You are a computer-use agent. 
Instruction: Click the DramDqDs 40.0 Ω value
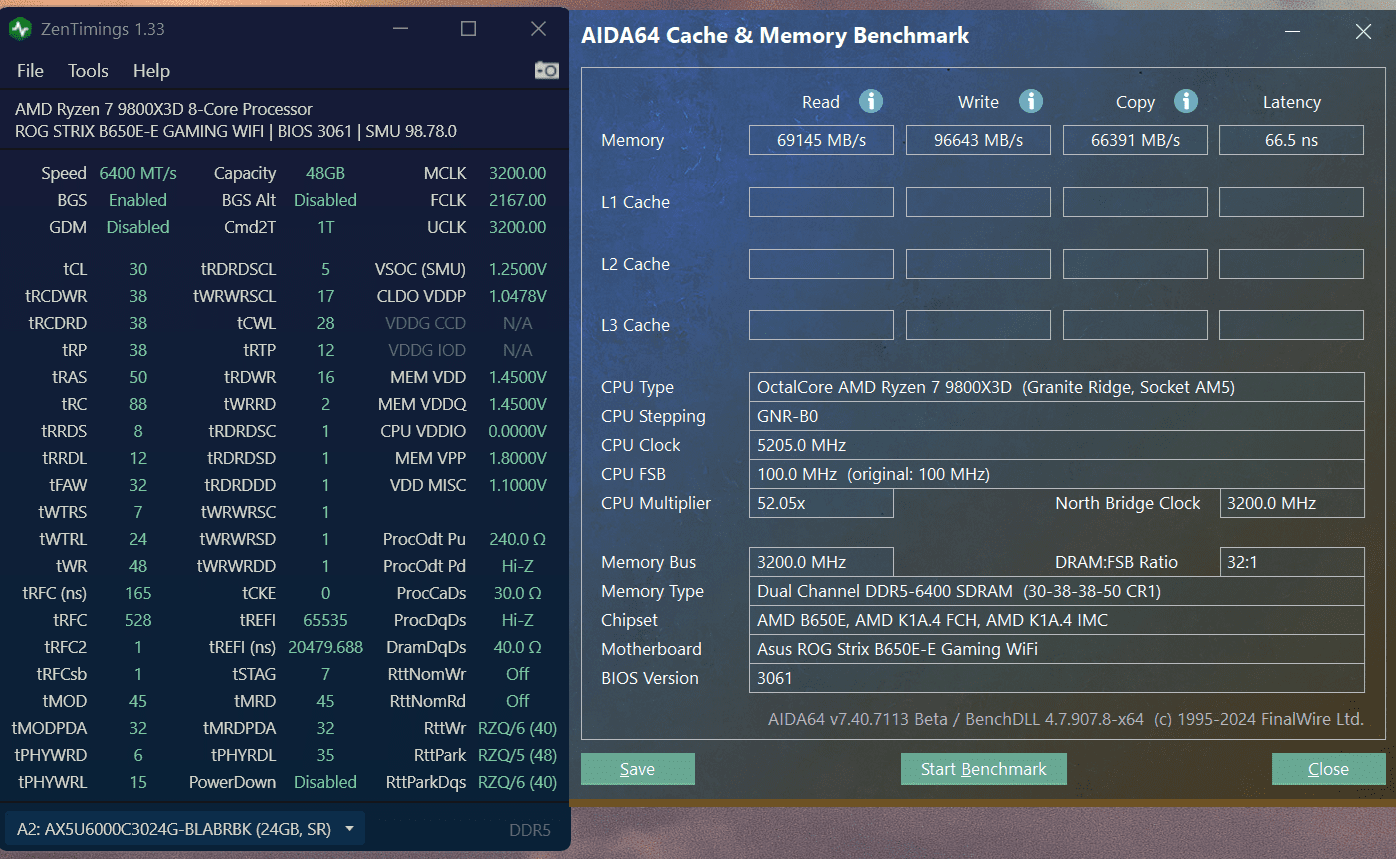[x=517, y=647]
